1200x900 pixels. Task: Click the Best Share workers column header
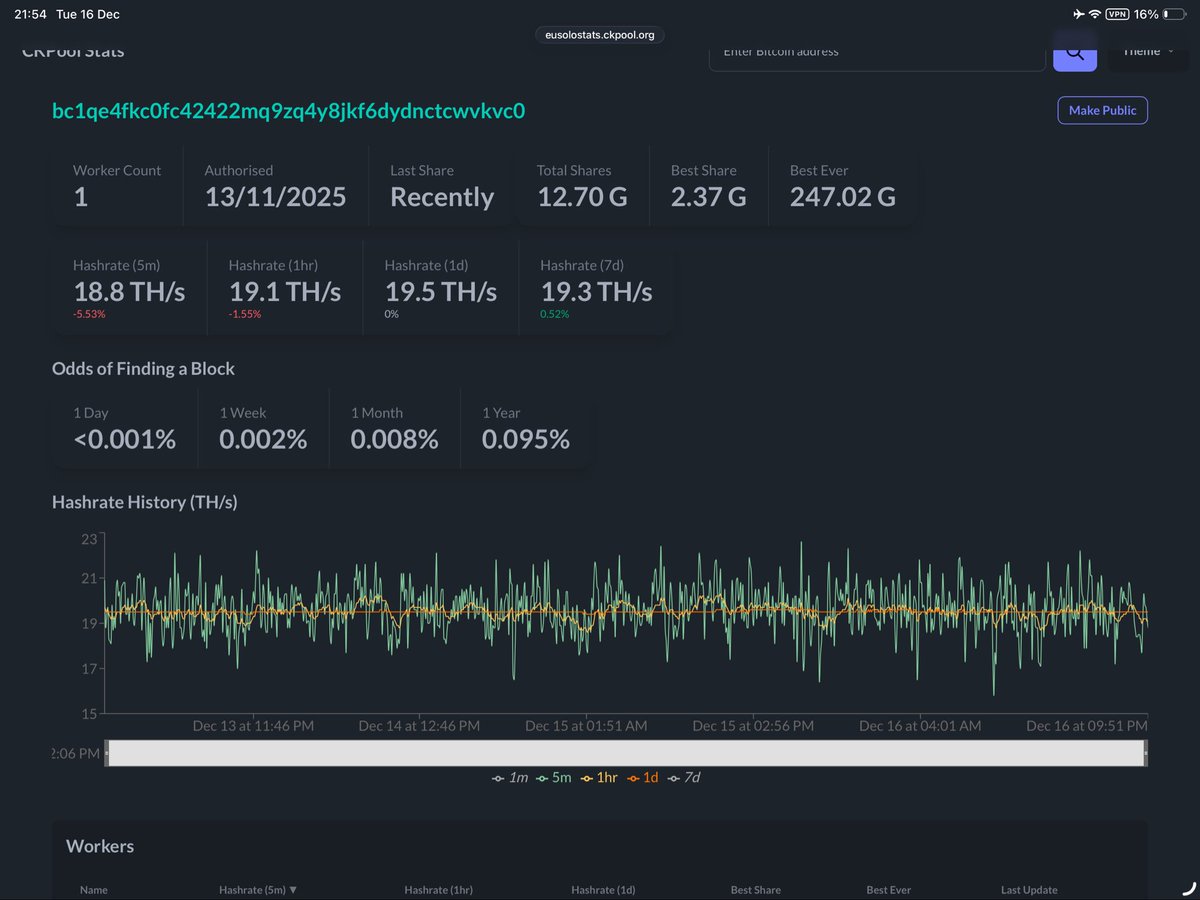(756, 890)
